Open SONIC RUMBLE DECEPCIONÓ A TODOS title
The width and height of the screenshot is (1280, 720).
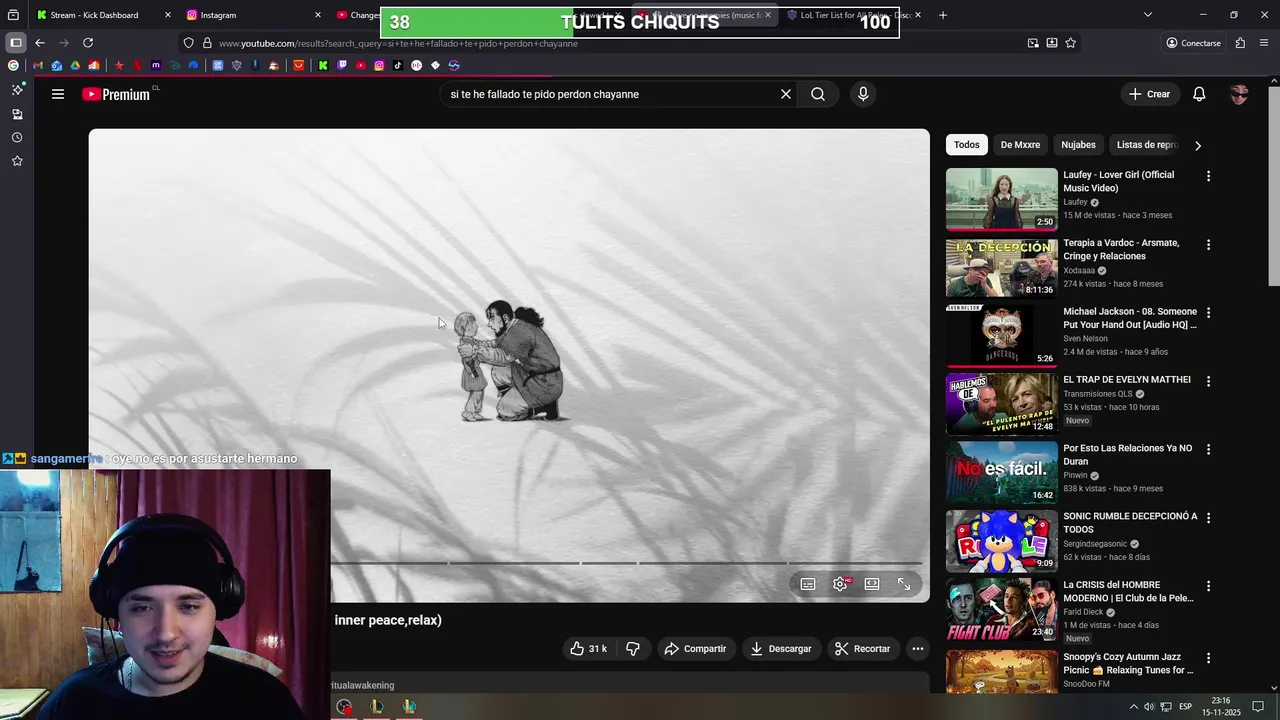tap(1130, 523)
